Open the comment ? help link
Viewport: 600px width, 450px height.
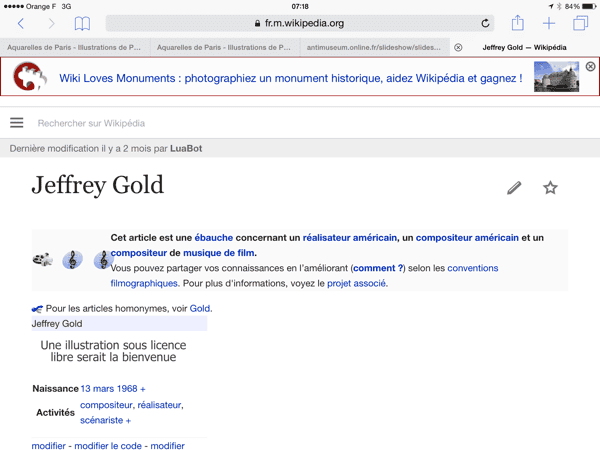(x=378, y=268)
